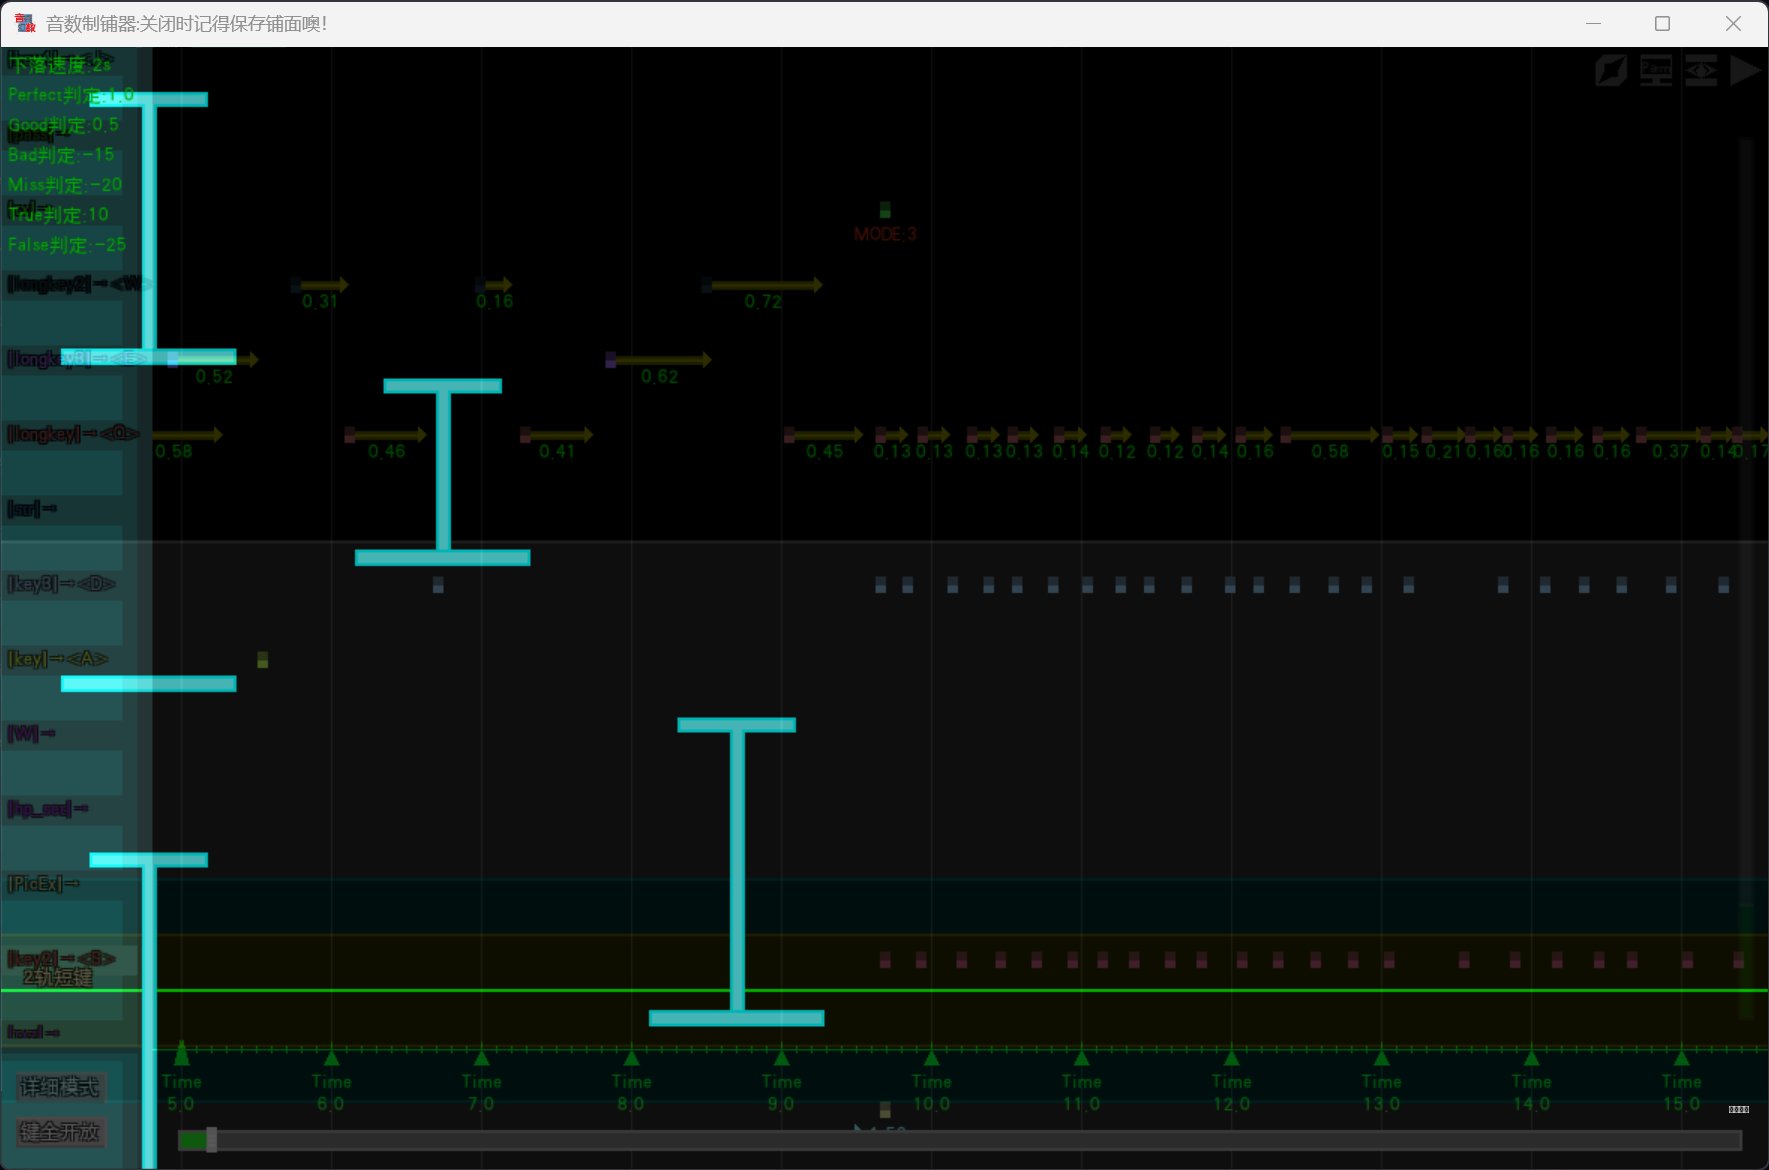Select the yellow note on key A track

262,660
